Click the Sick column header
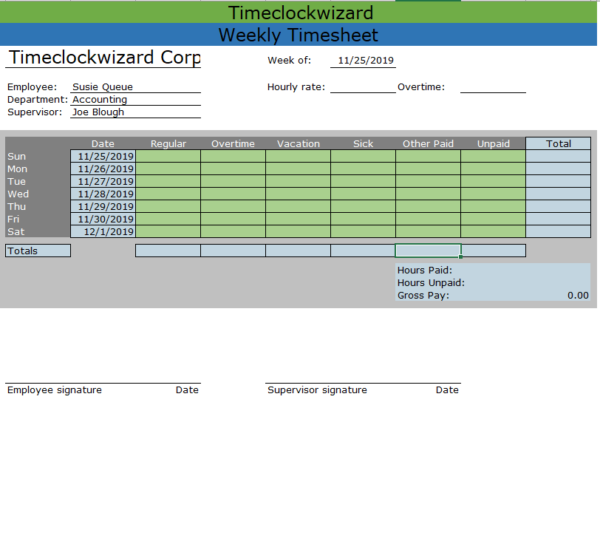Image resolution: width=600 pixels, height=558 pixels. [363, 144]
